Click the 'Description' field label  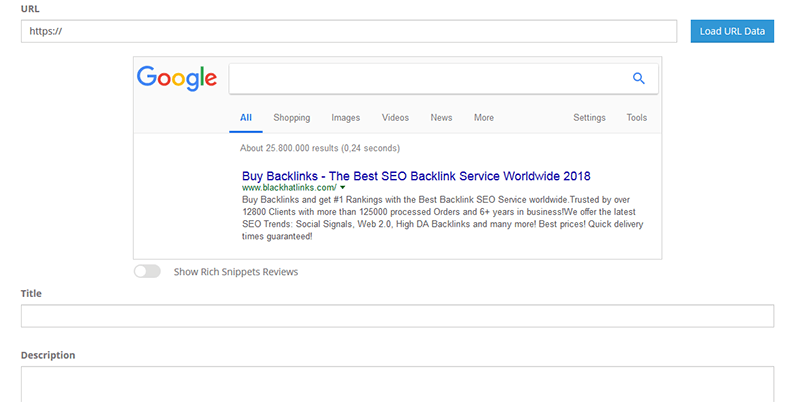(x=48, y=355)
